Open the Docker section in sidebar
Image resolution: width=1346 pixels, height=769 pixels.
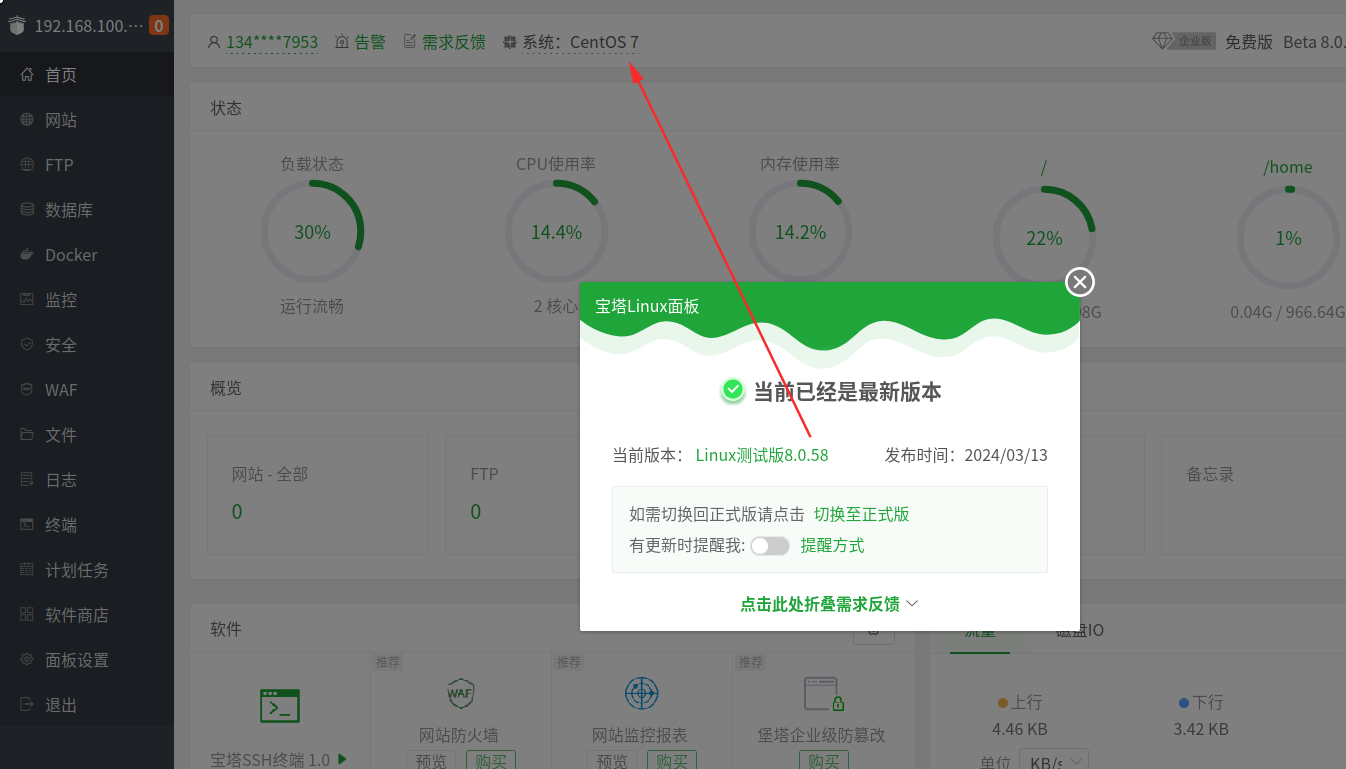87,255
